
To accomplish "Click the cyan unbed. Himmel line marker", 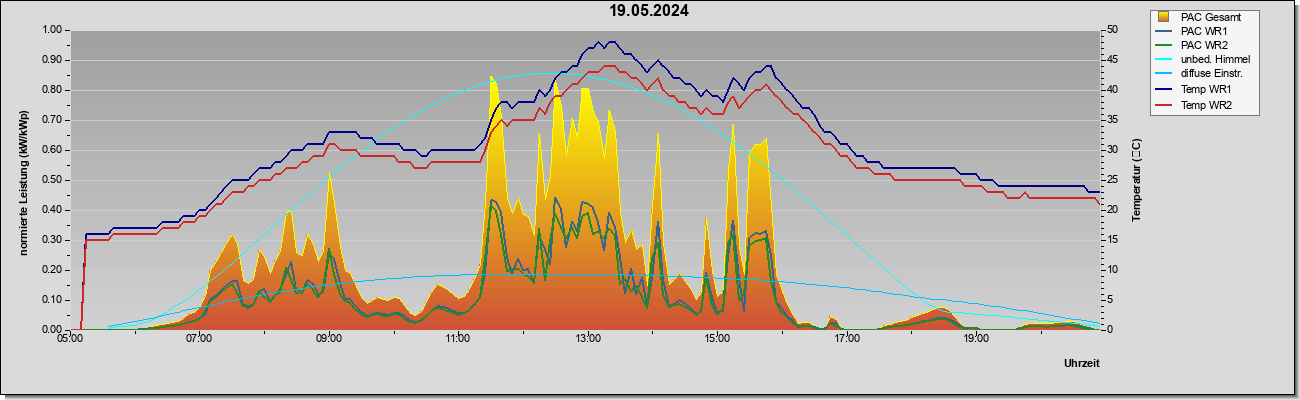I will [x=1164, y=60].
